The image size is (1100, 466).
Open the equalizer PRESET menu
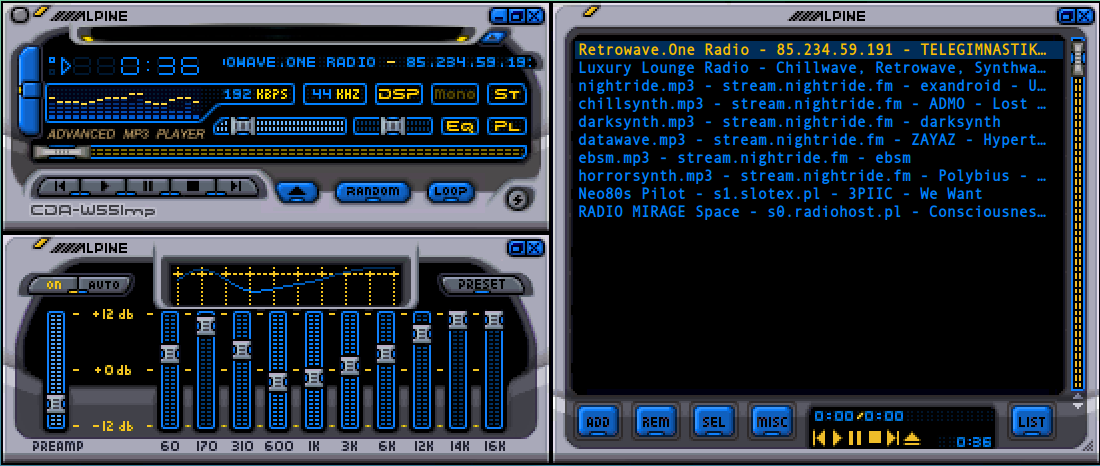coord(482,285)
